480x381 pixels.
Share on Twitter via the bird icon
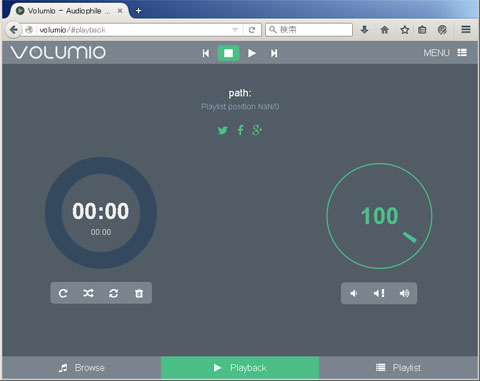click(x=223, y=130)
